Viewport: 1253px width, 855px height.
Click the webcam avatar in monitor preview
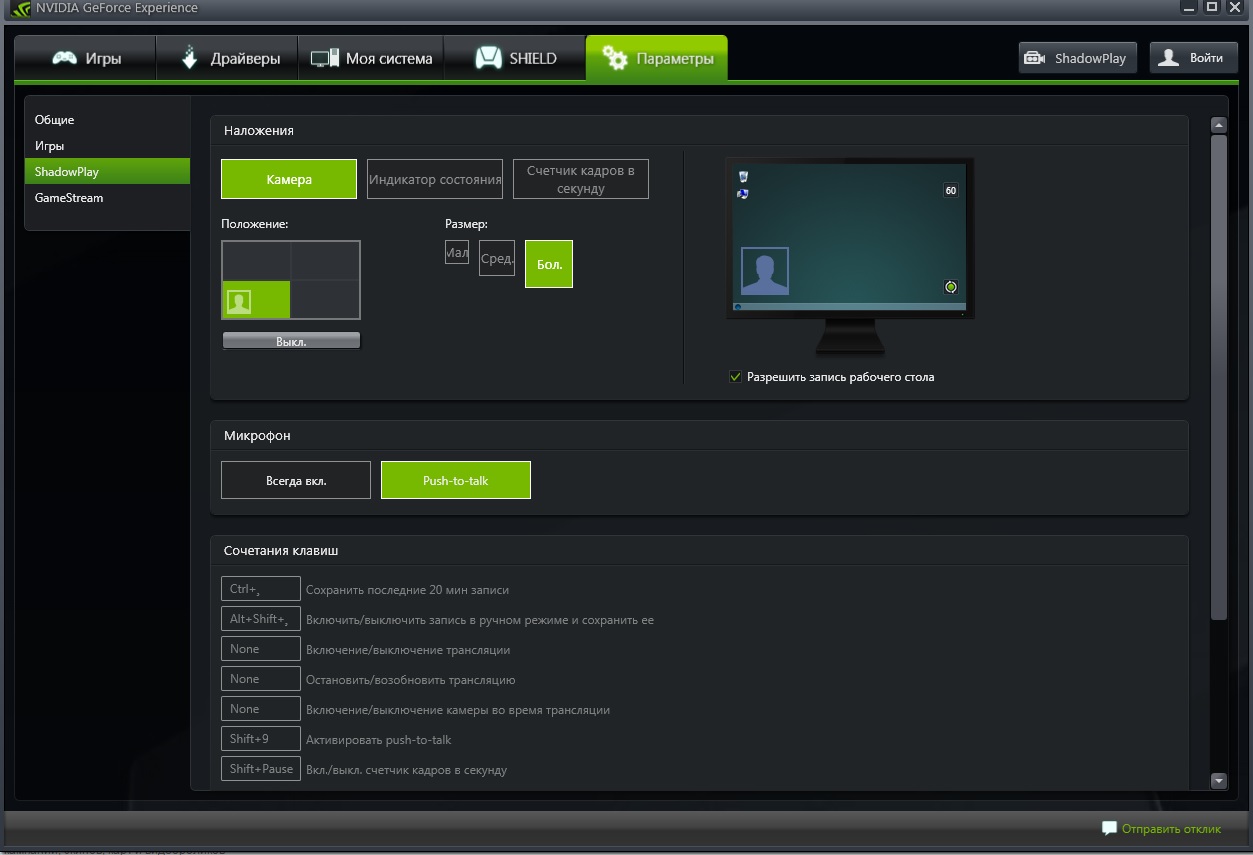click(x=765, y=271)
